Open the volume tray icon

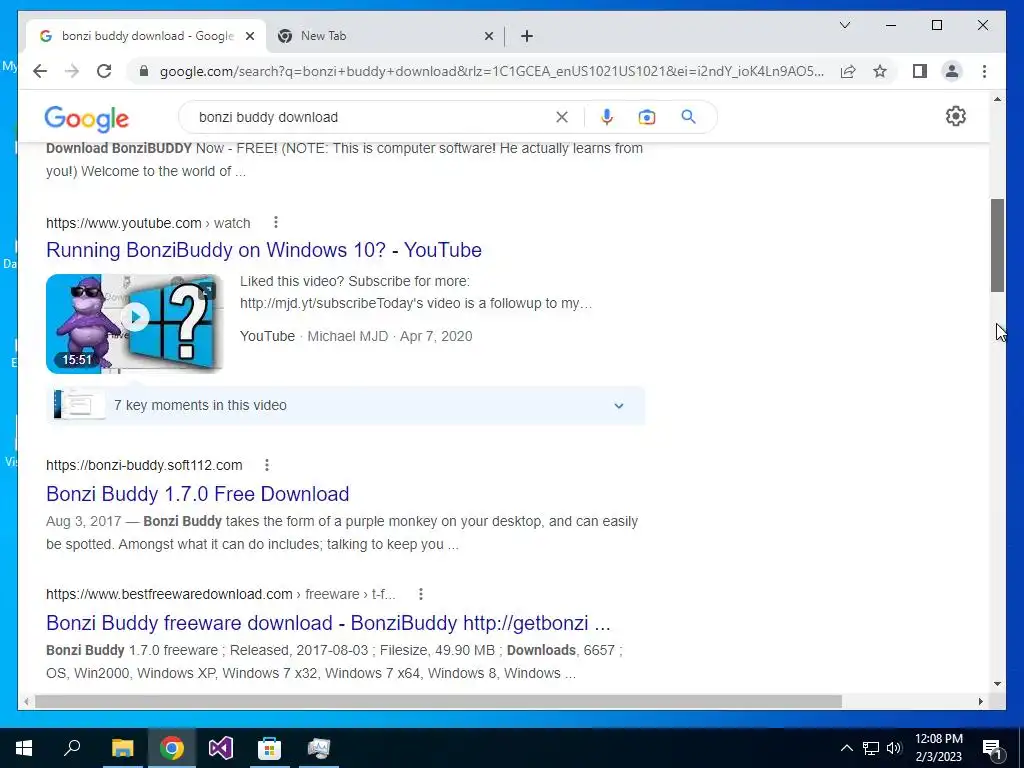894,748
